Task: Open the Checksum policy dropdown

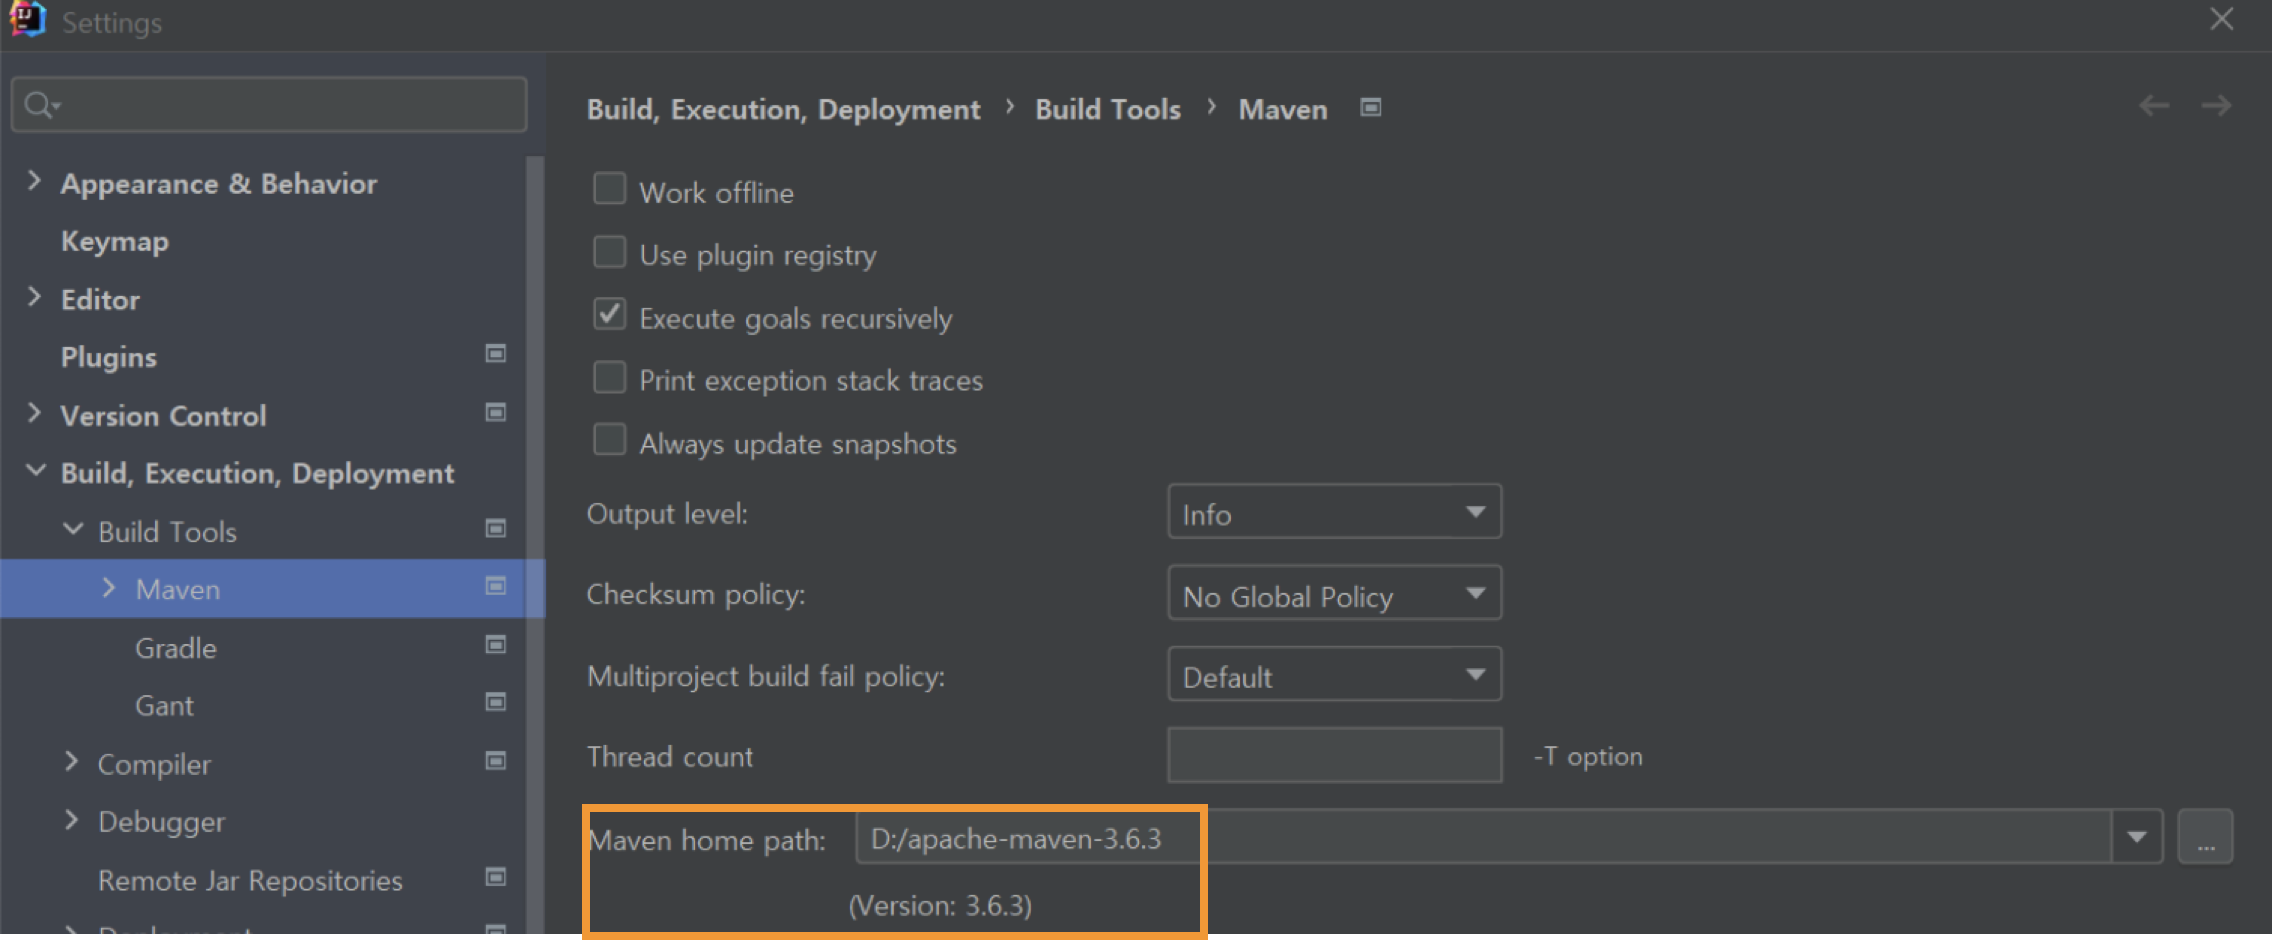Action: pyautogui.click(x=1334, y=593)
